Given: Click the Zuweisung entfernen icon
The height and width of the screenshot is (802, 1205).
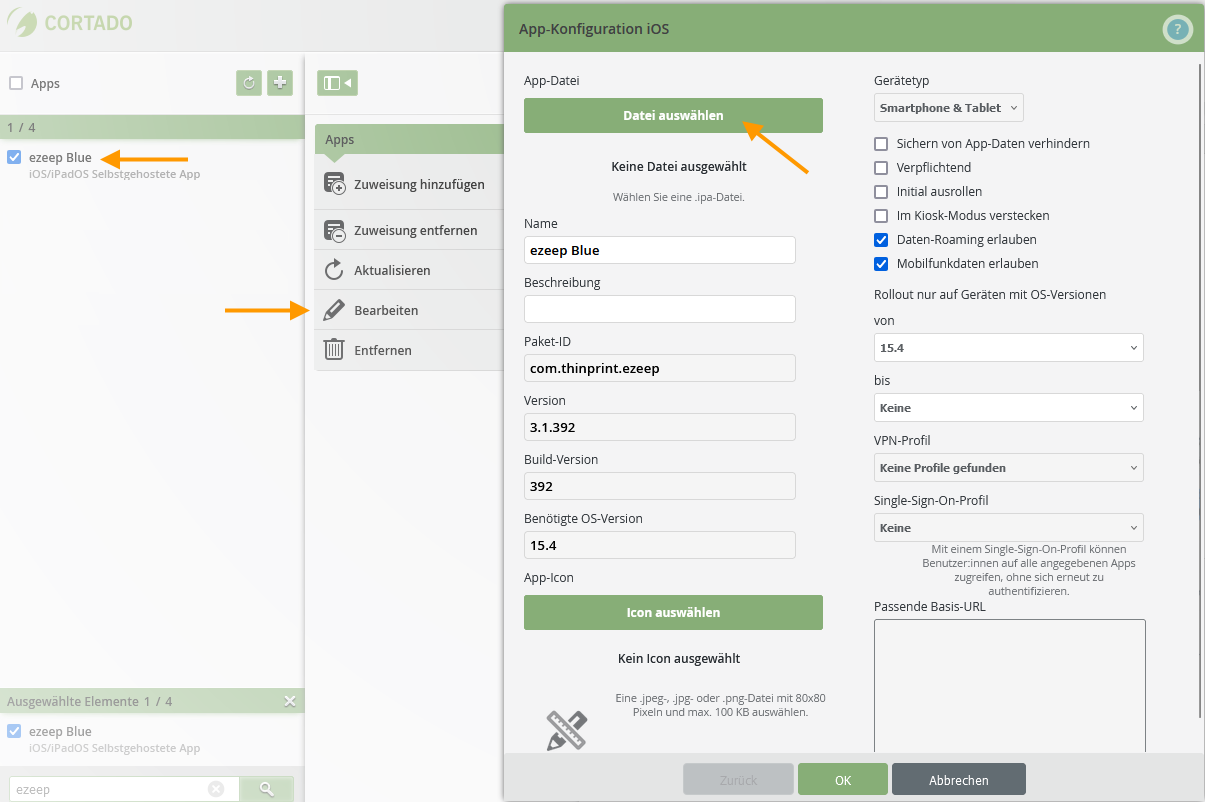Looking at the screenshot, I should pos(335,231).
